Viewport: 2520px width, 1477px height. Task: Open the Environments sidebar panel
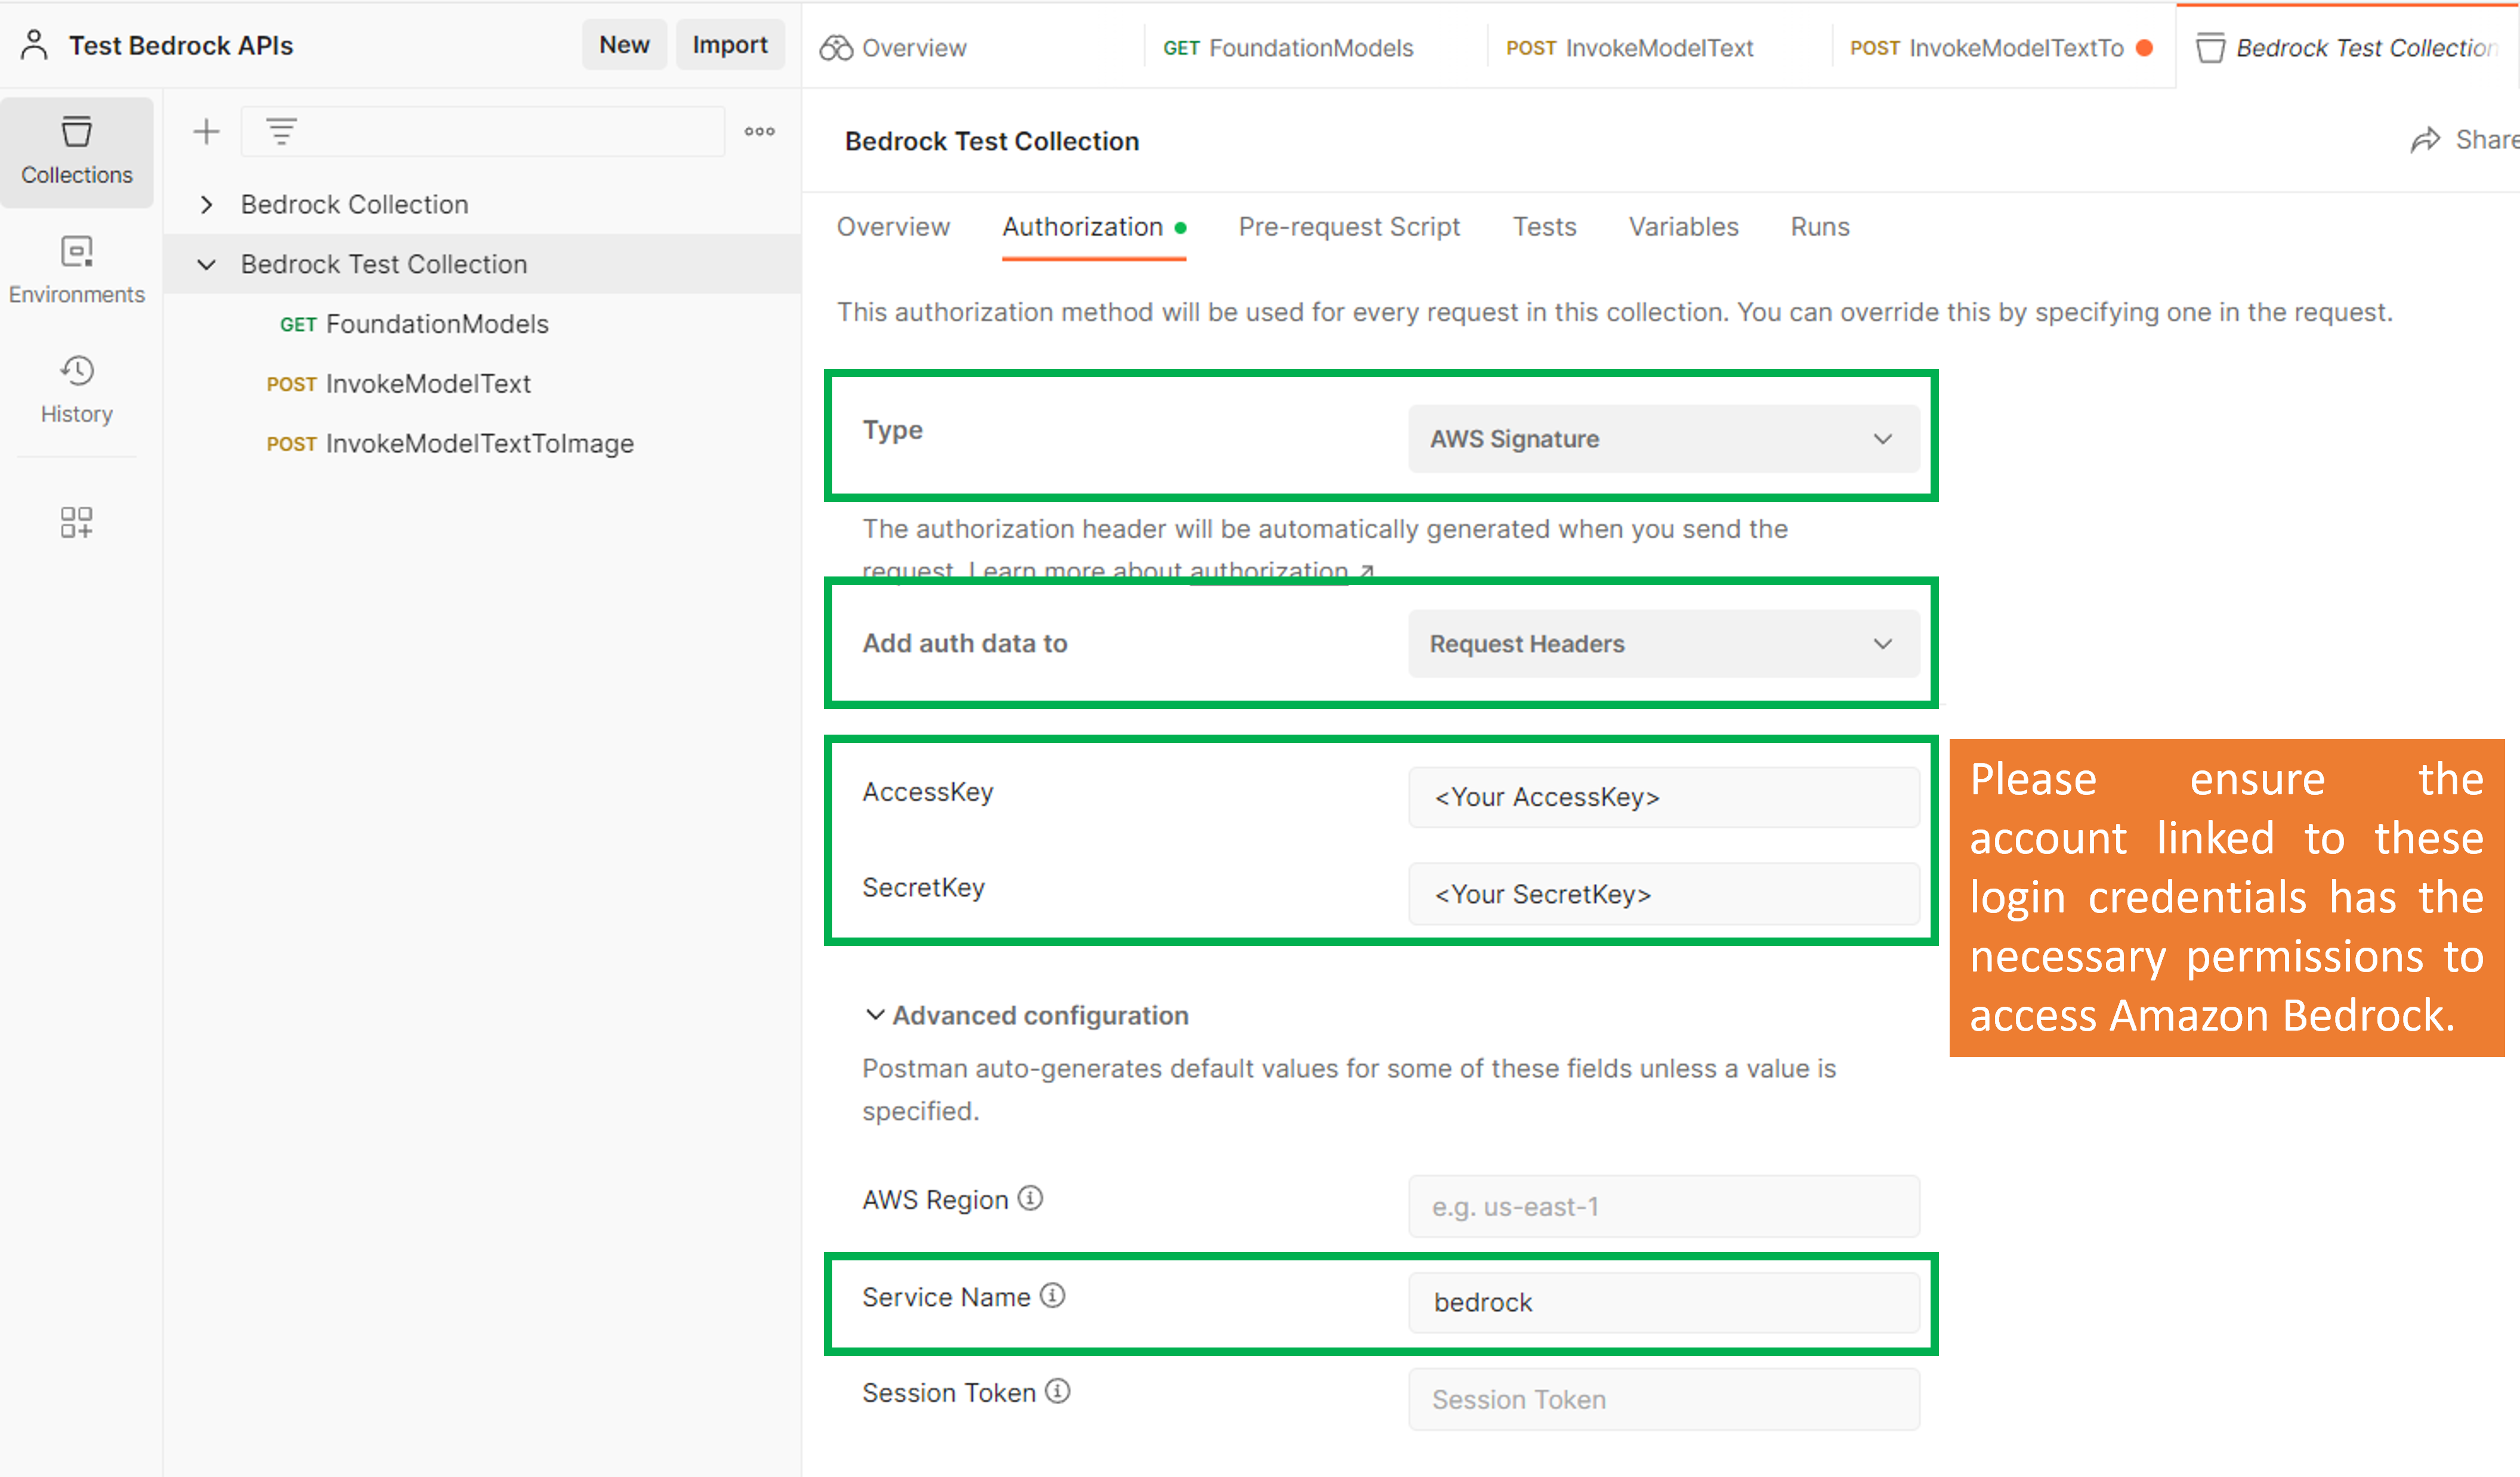click(76, 269)
